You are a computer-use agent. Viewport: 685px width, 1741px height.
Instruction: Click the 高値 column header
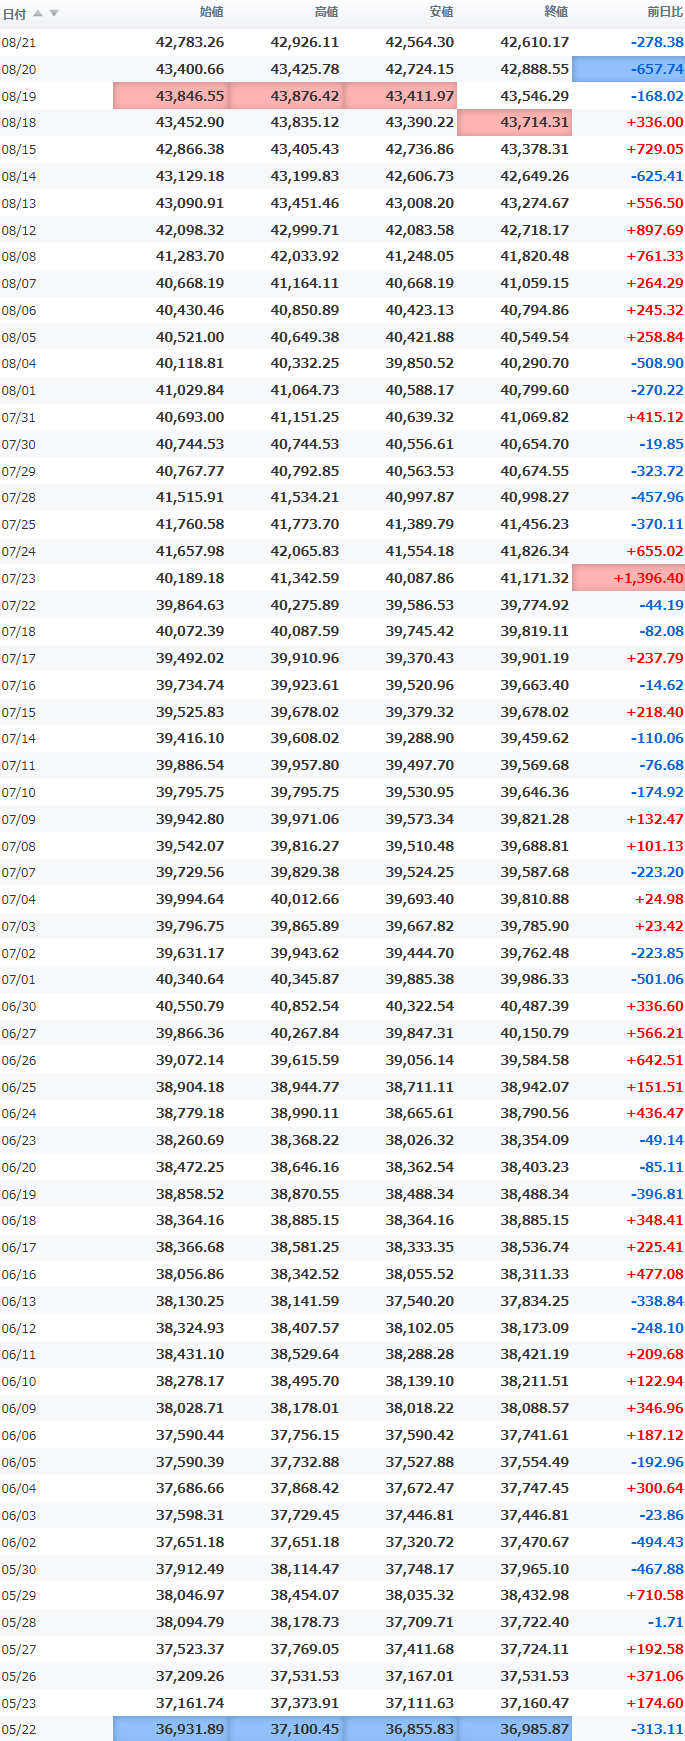tap(327, 12)
